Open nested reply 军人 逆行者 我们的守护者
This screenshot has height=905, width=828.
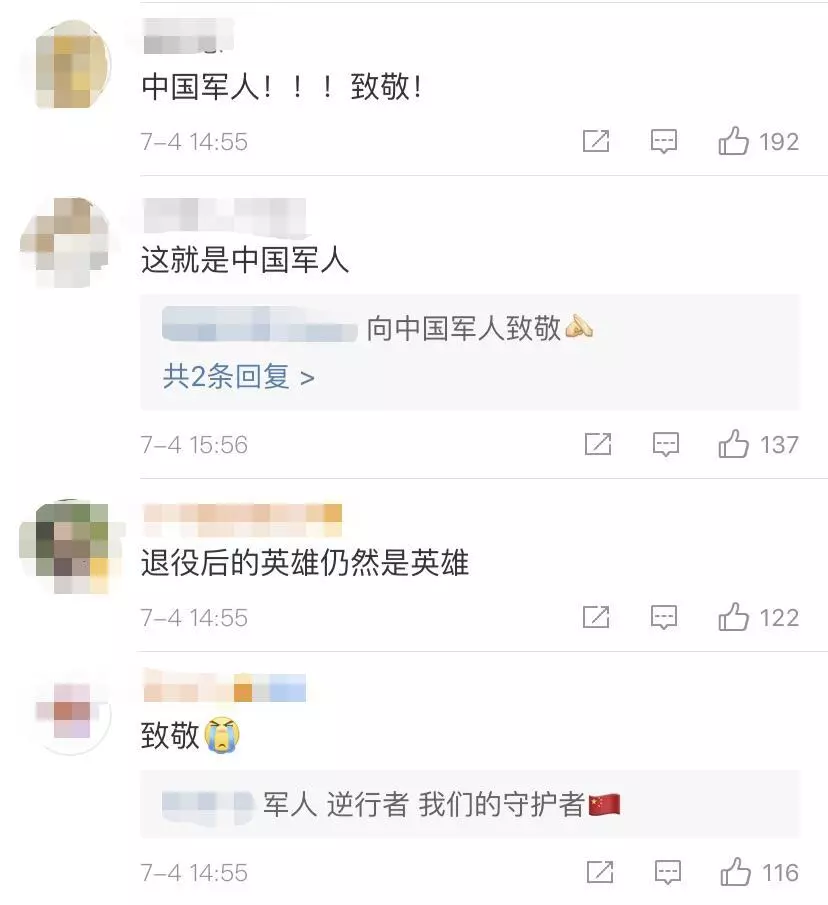tap(391, 804)
